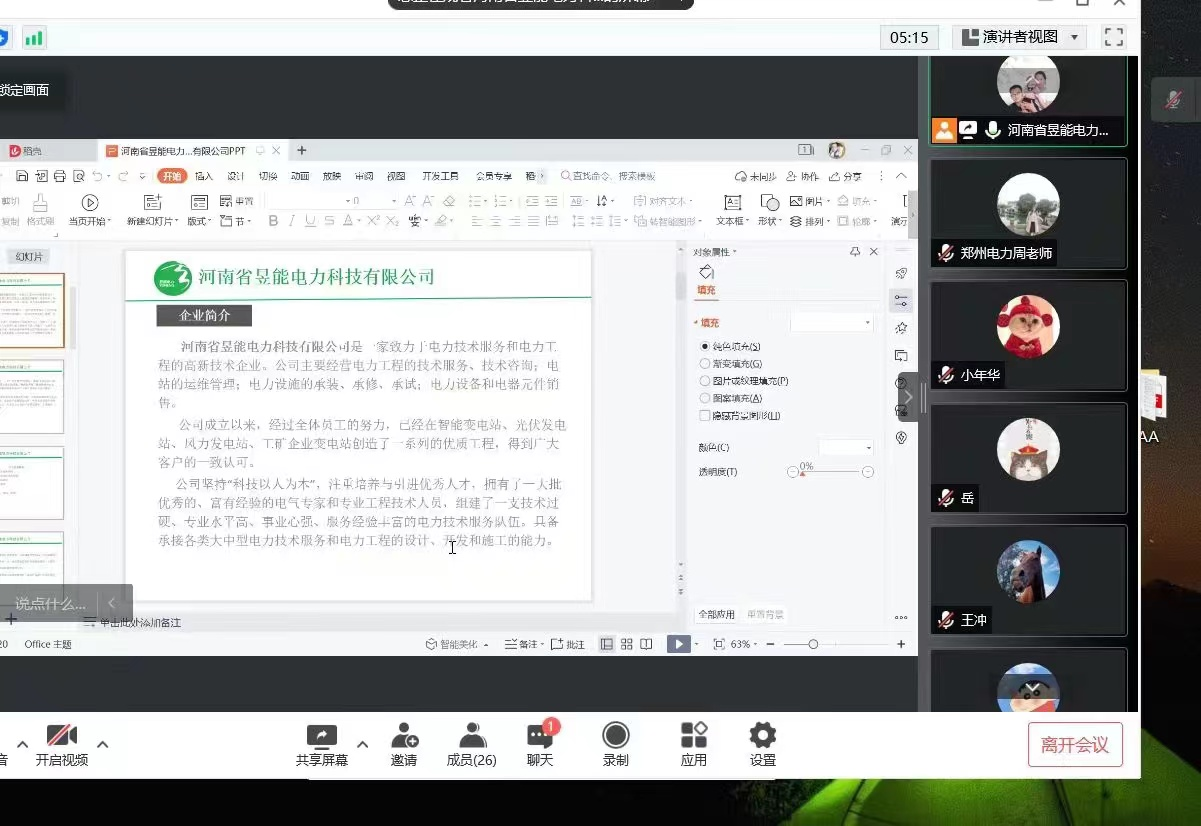The image size is (1201, 826).
Task: Click the slide sorter grid view icon
Action: [627, 644]
